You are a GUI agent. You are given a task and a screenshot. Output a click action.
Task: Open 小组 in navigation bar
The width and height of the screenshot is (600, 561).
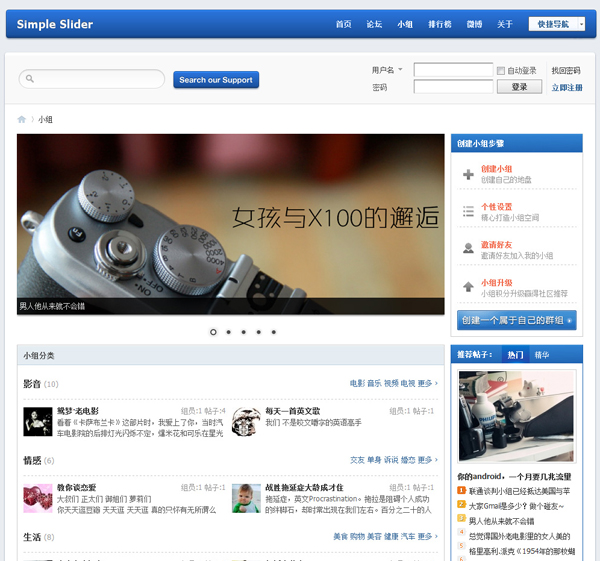point(404,24)
